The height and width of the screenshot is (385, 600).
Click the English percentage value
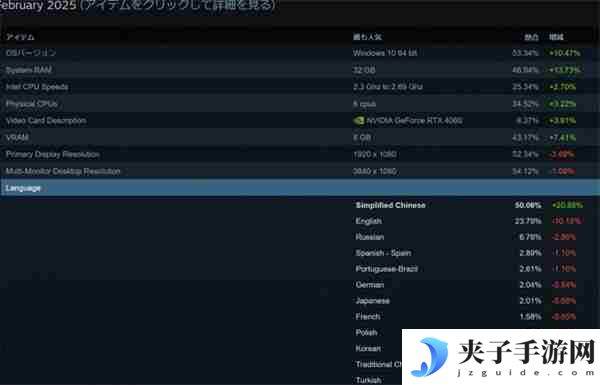[528, 221]
